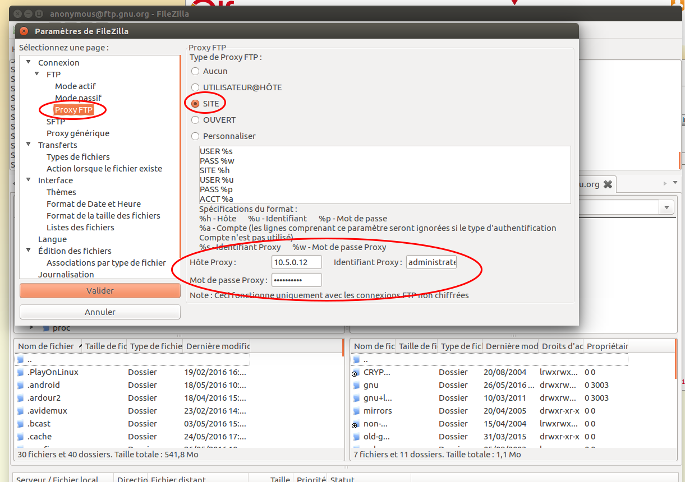Choose the UTILISATEUR@HÔTE proxy type
The height and width of the screenshot is (482, 685).
click(x=195, y=87)
